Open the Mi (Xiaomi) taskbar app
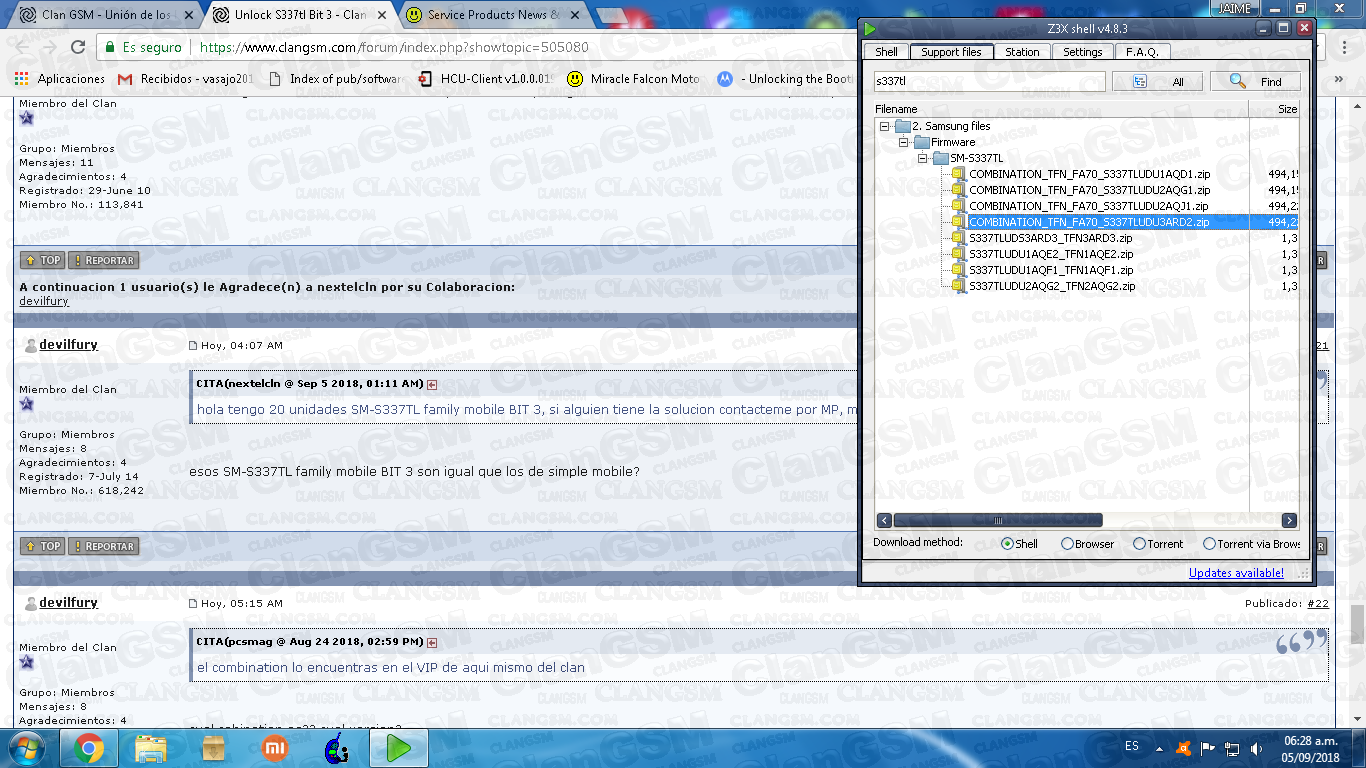This screenshot has width=1366, height=768. pyautogui.click(x=275, y=748)
